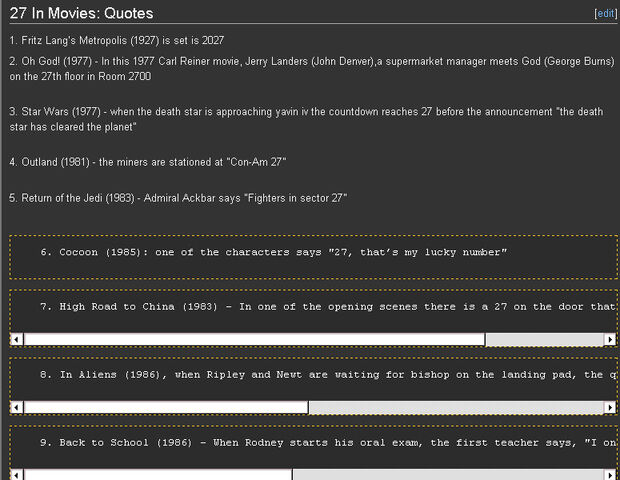Click the 'In Aliens (1986)' line
Screen dimensions: 620x480
click(328, 375)
